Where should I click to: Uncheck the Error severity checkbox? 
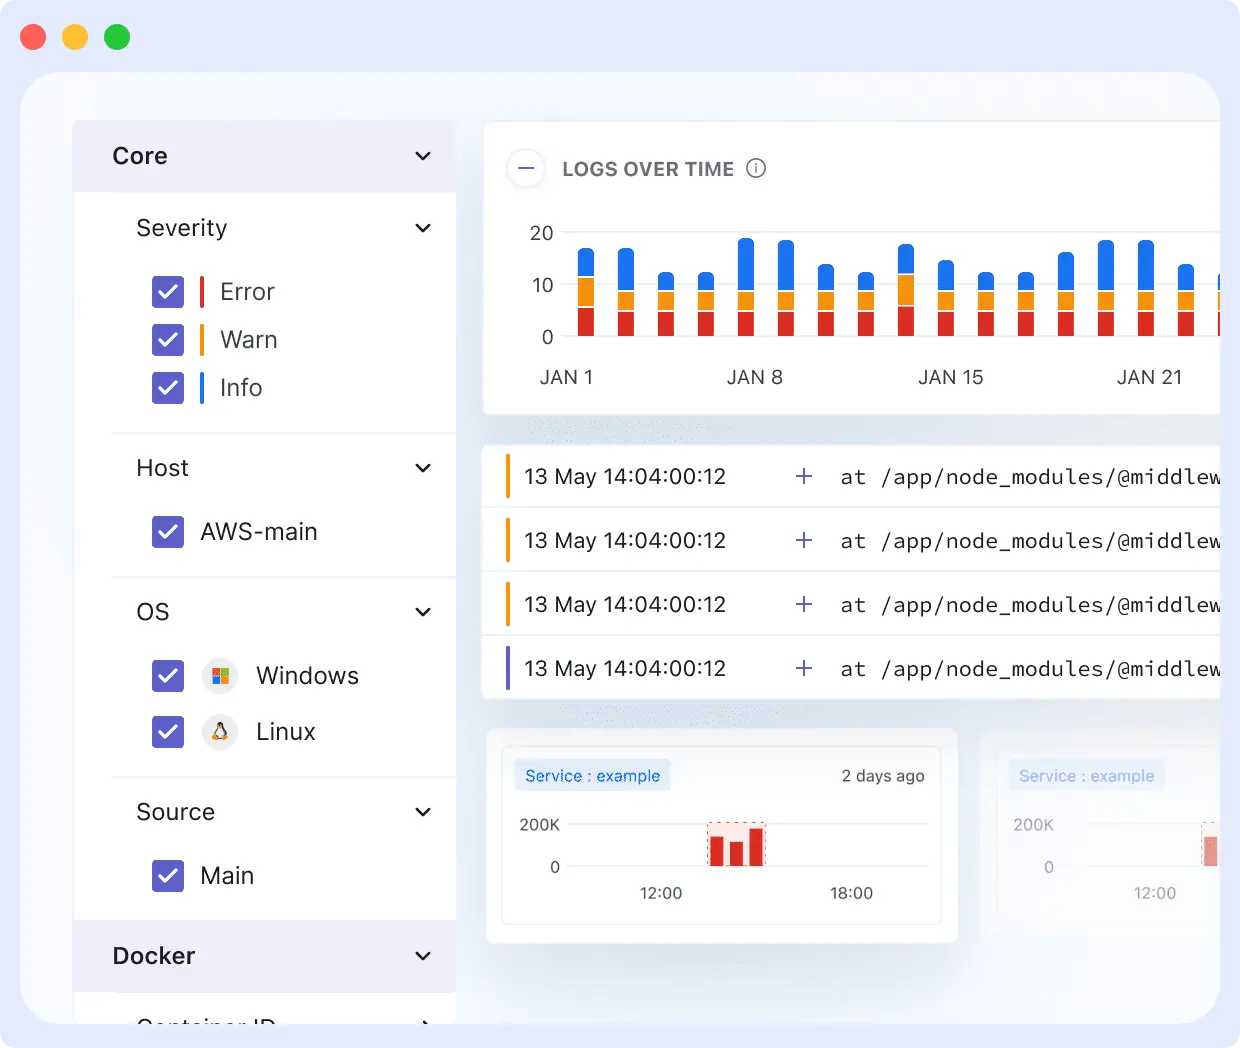[168, 292]
